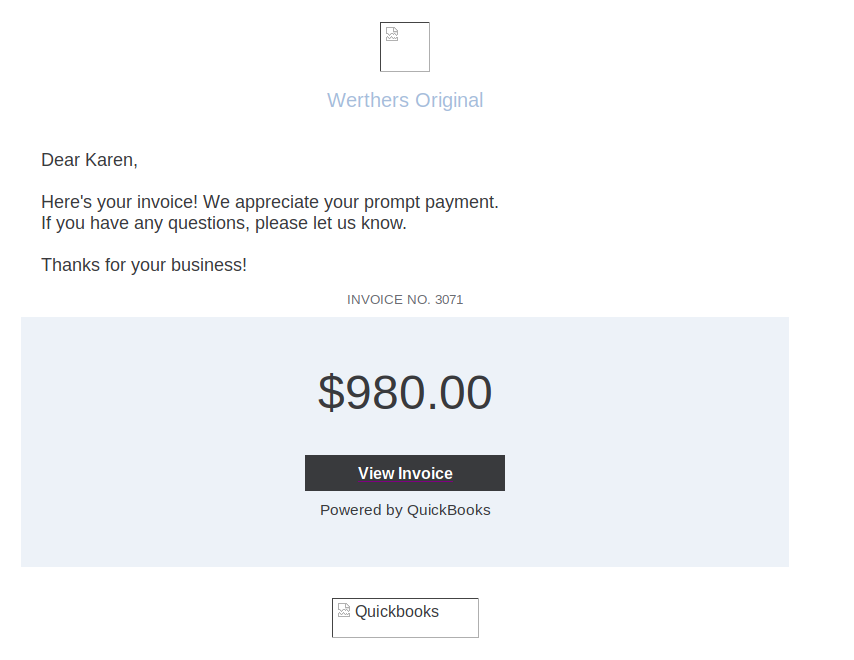854x660 pixels.
Task: Click the View Invoice button
Action: click(x=405, y=473)
